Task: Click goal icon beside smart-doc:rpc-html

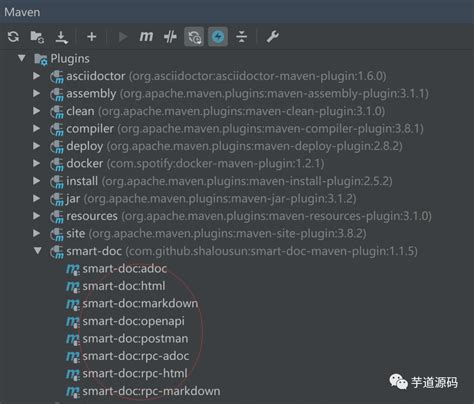Action: [73, 374]
